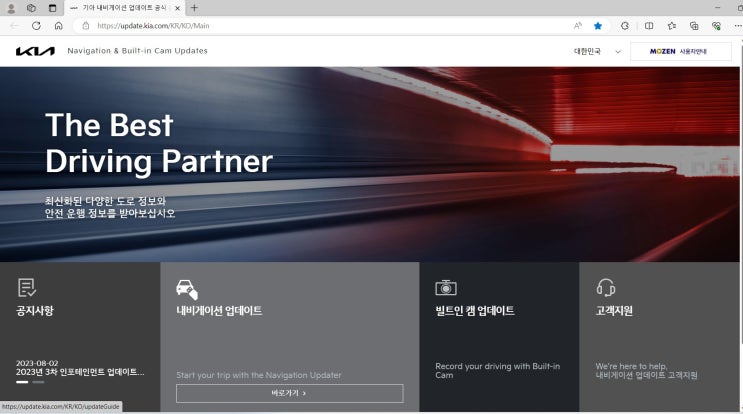The image size is (743, 414).
Task: Refresh the current page
Action: coord(36,26)
